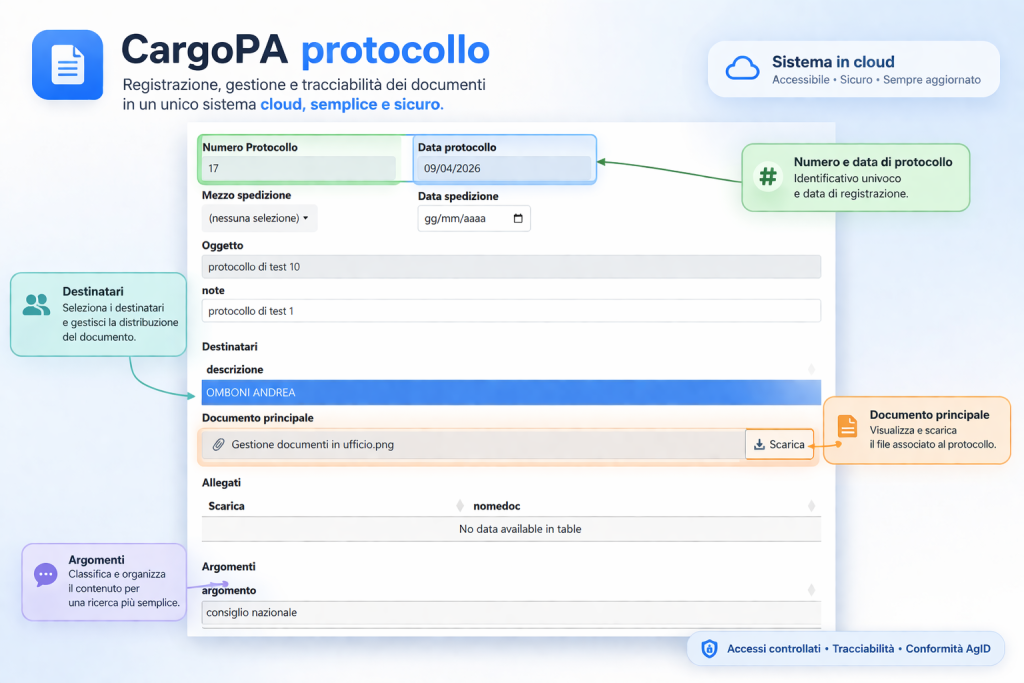Screen dimensions: 1024x683
Task: Sort the descrizione column in Destinatari
Action: 811,370
